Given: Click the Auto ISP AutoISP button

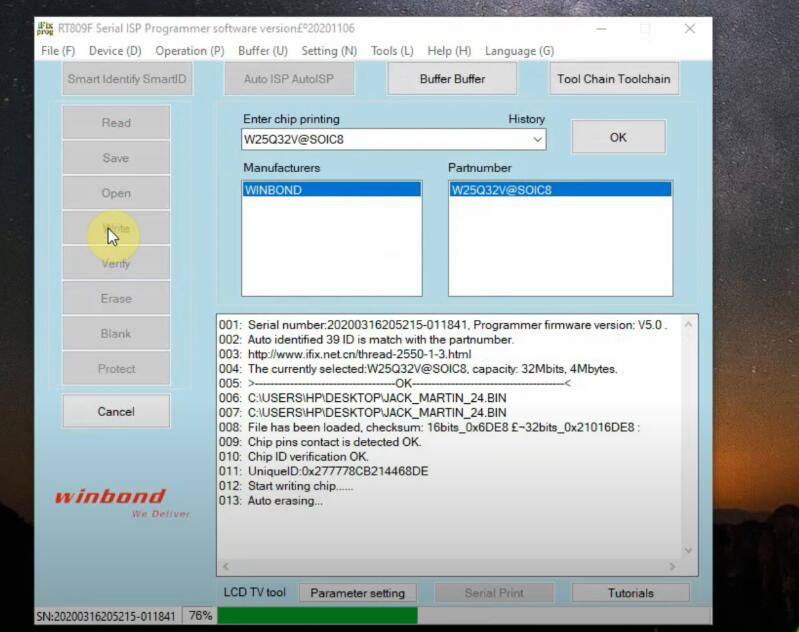Looking at the screenshot, I should pyautogui.click(x=289, y=79).
